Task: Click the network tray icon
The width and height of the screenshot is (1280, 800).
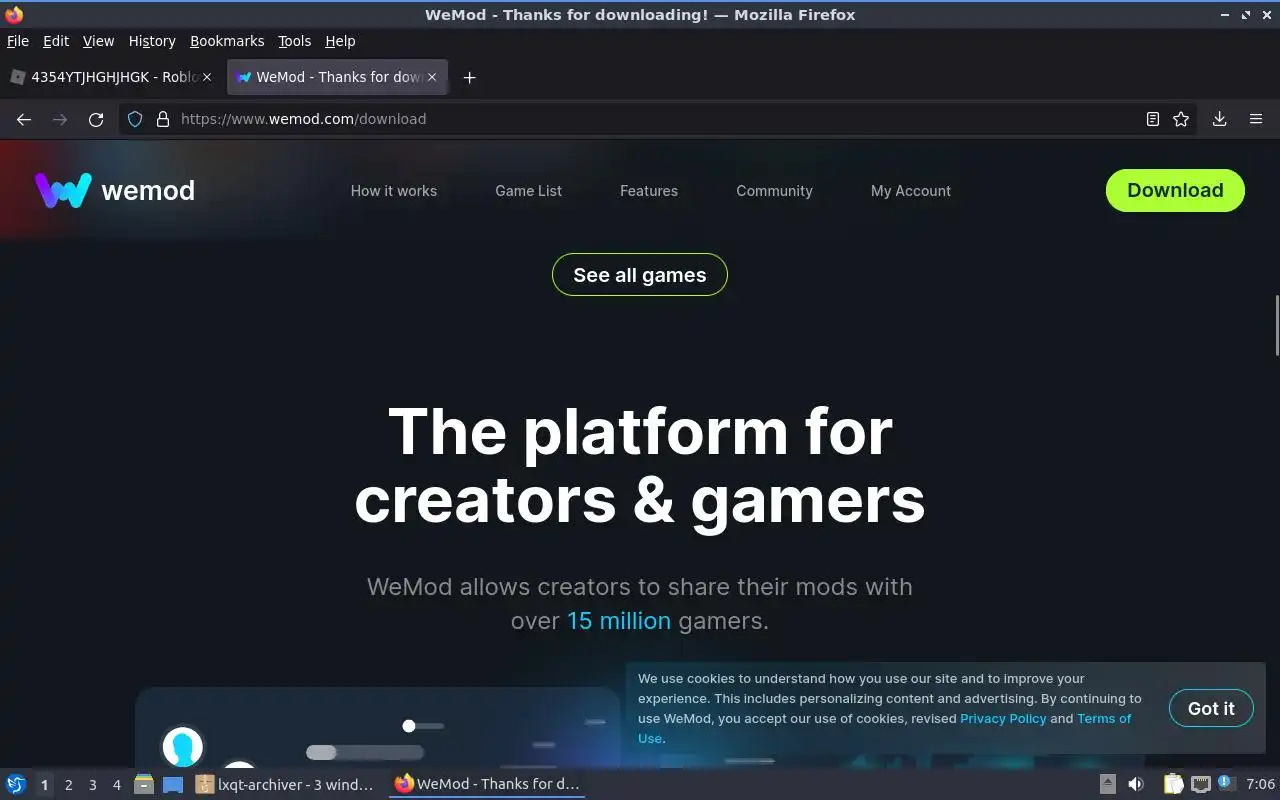Action: [x=1200, y=784]
